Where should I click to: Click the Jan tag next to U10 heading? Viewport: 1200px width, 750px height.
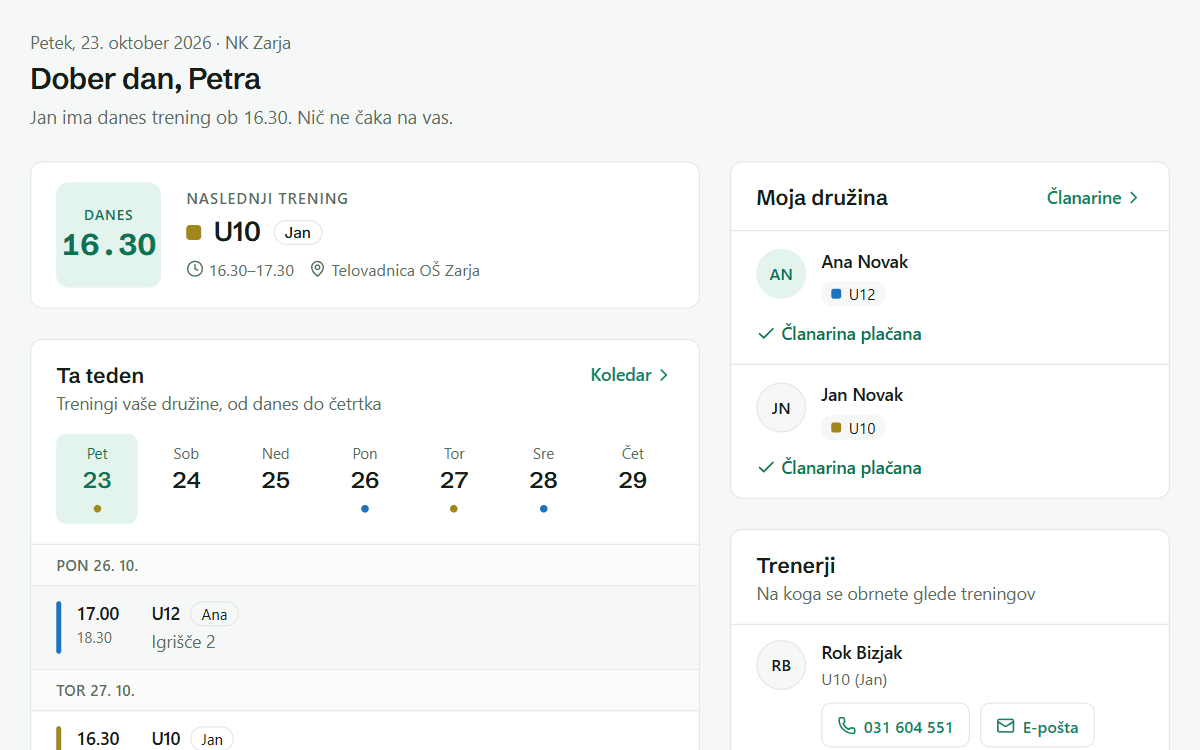click(298, 233)
